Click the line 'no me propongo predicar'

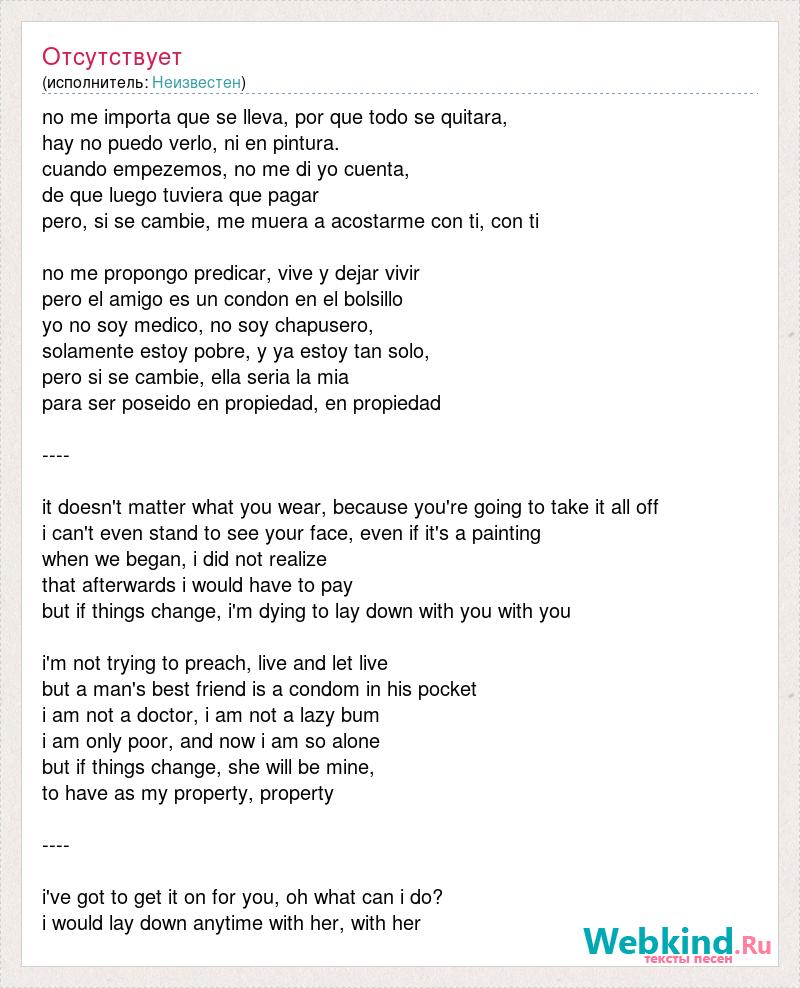[231, 273]
